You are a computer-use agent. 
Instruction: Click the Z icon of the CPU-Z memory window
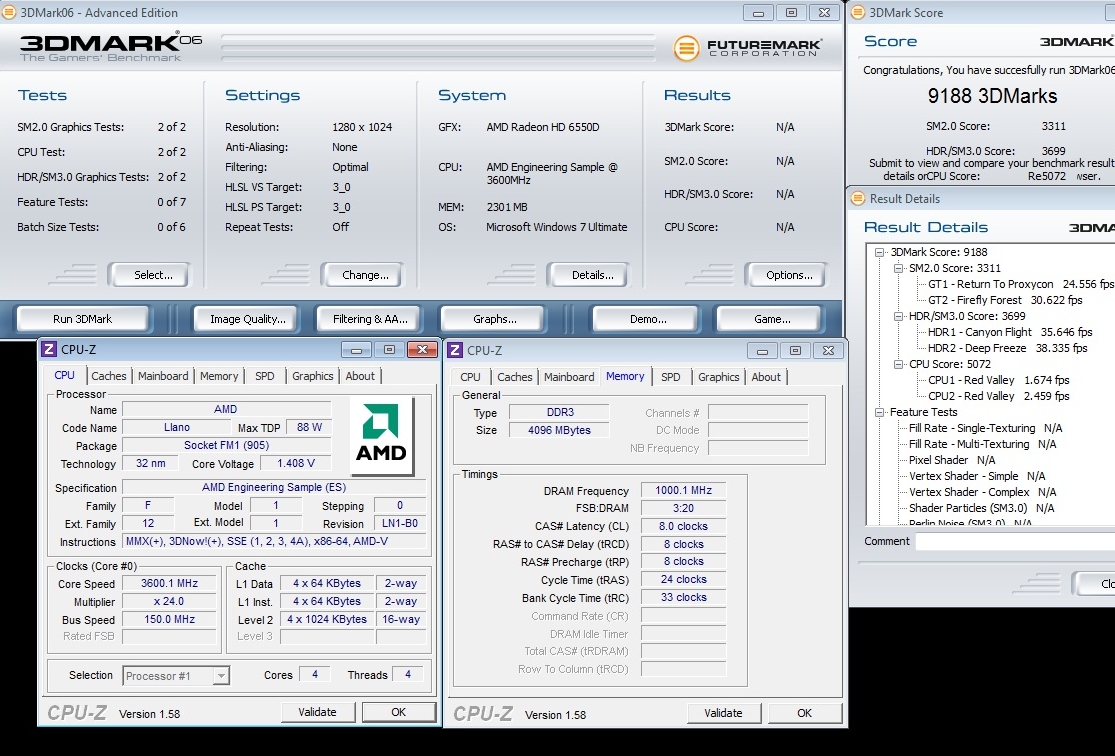coord(455,350)
